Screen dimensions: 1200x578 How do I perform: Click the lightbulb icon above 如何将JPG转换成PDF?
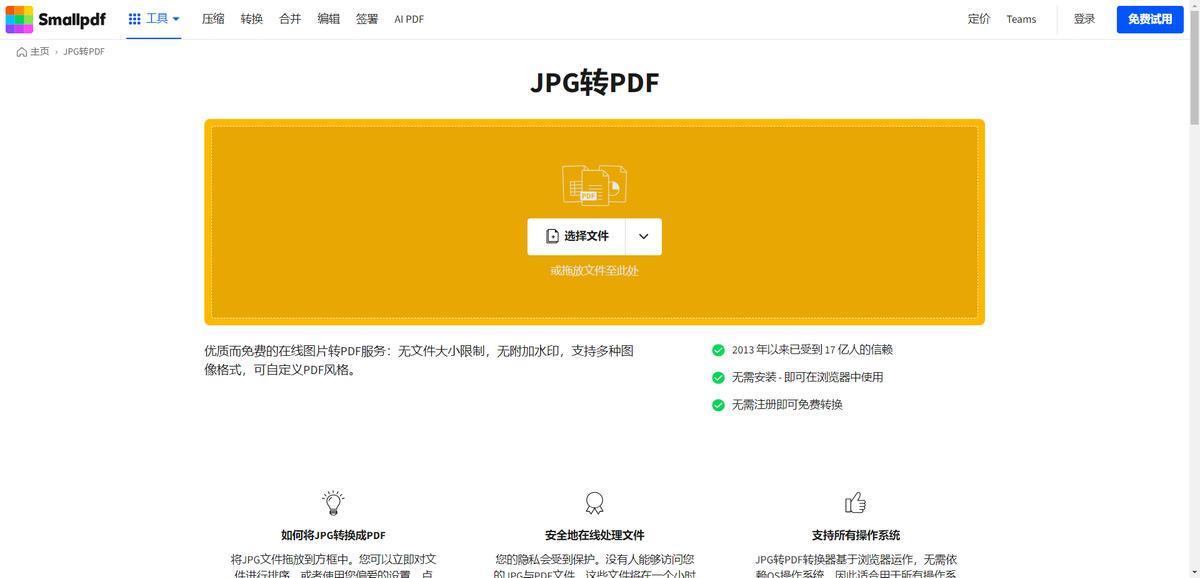point(333,502)
